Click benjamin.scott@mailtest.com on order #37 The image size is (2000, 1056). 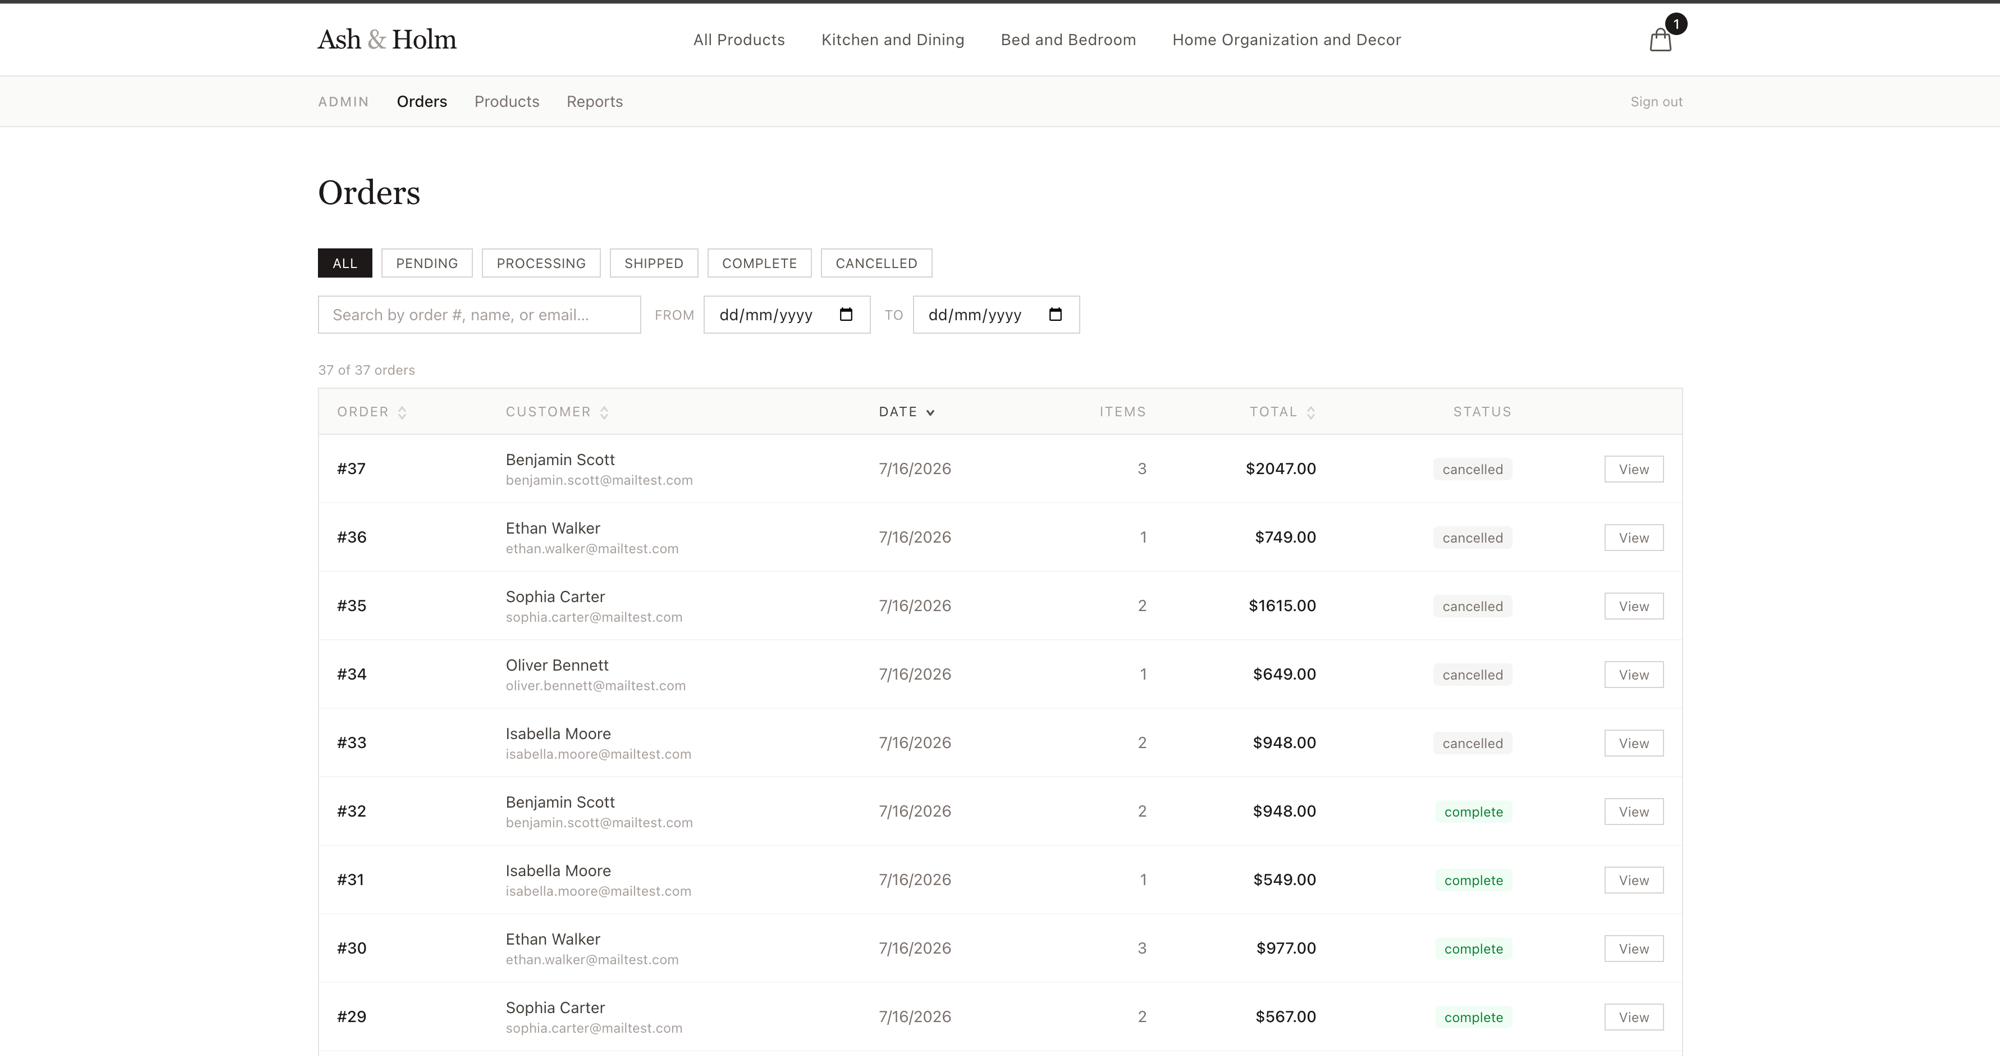point(599,480)
